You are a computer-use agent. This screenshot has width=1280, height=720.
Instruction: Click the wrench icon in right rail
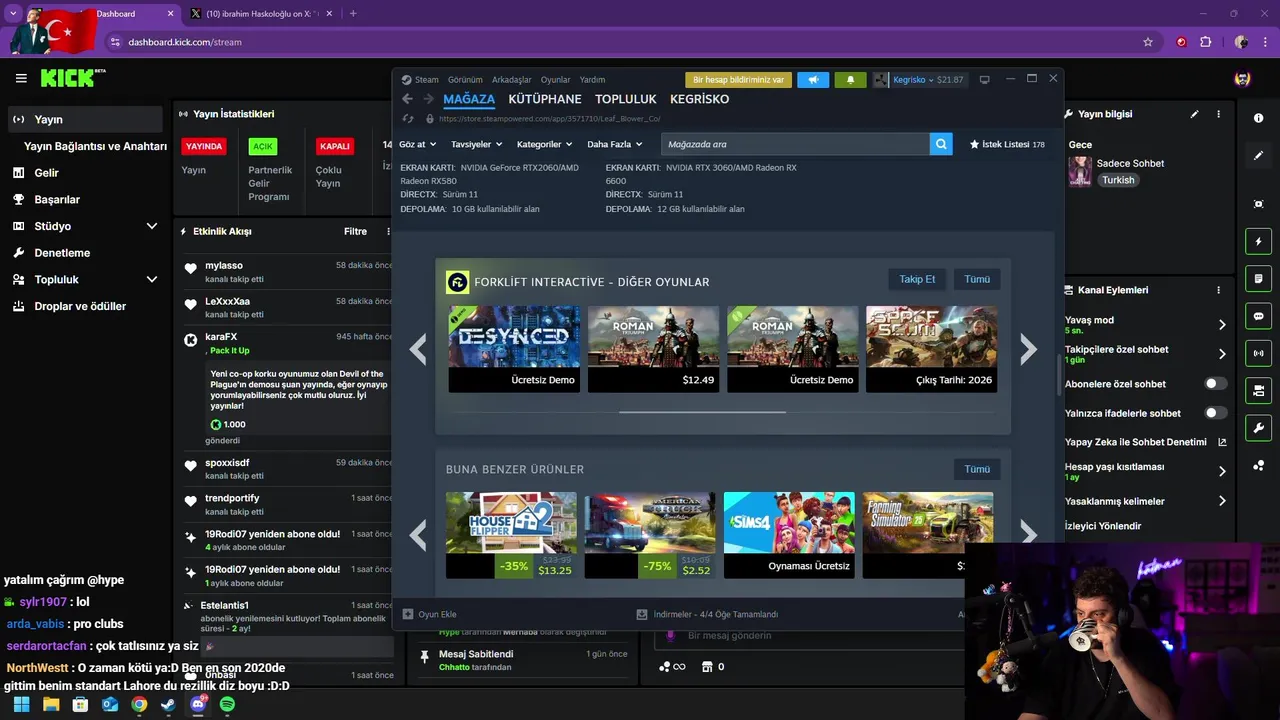point(1258,428)
